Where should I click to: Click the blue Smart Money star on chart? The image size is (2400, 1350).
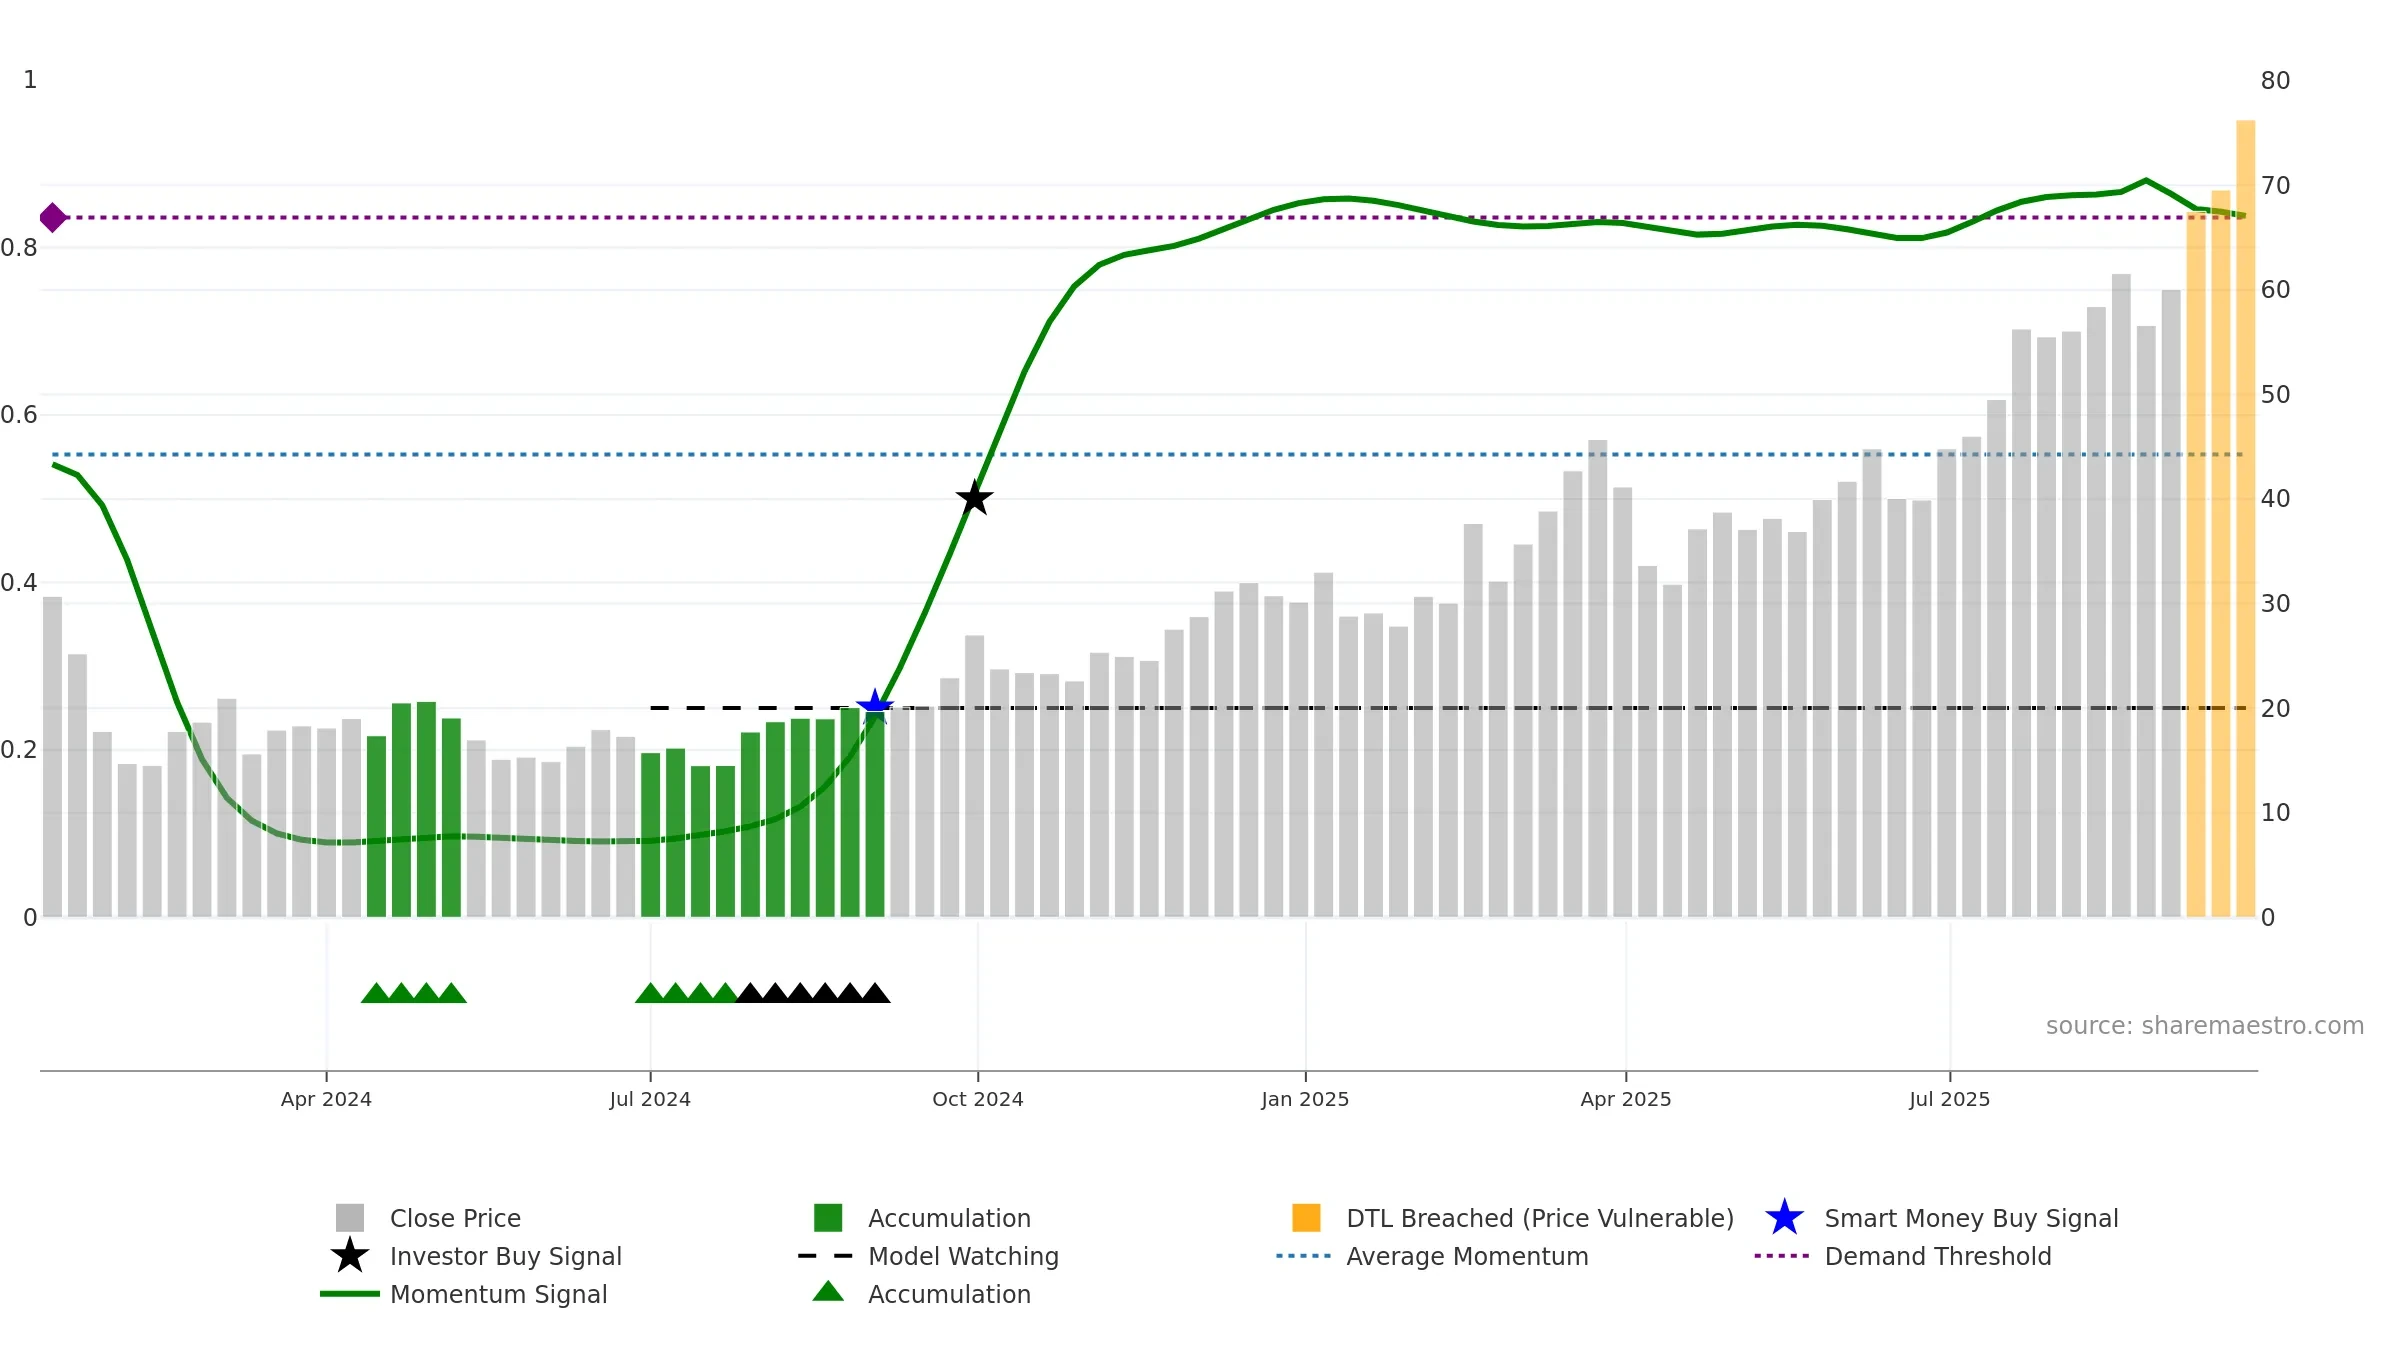[x=875, y=707]
